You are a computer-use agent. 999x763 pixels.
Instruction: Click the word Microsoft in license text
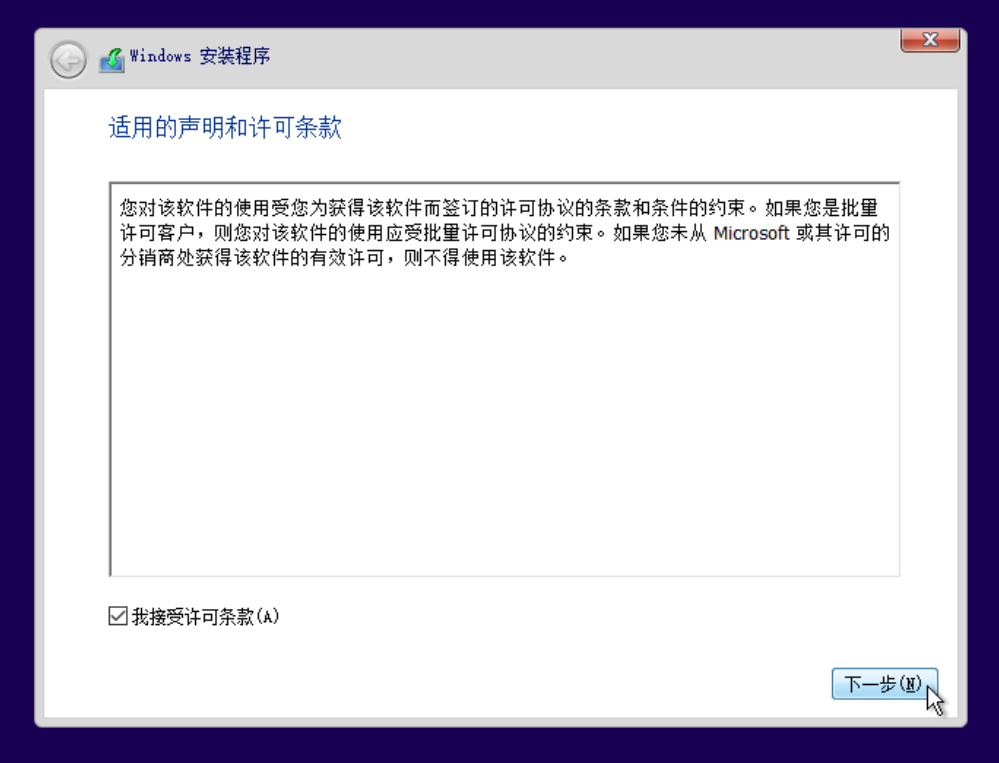click(x=751, y=233)
